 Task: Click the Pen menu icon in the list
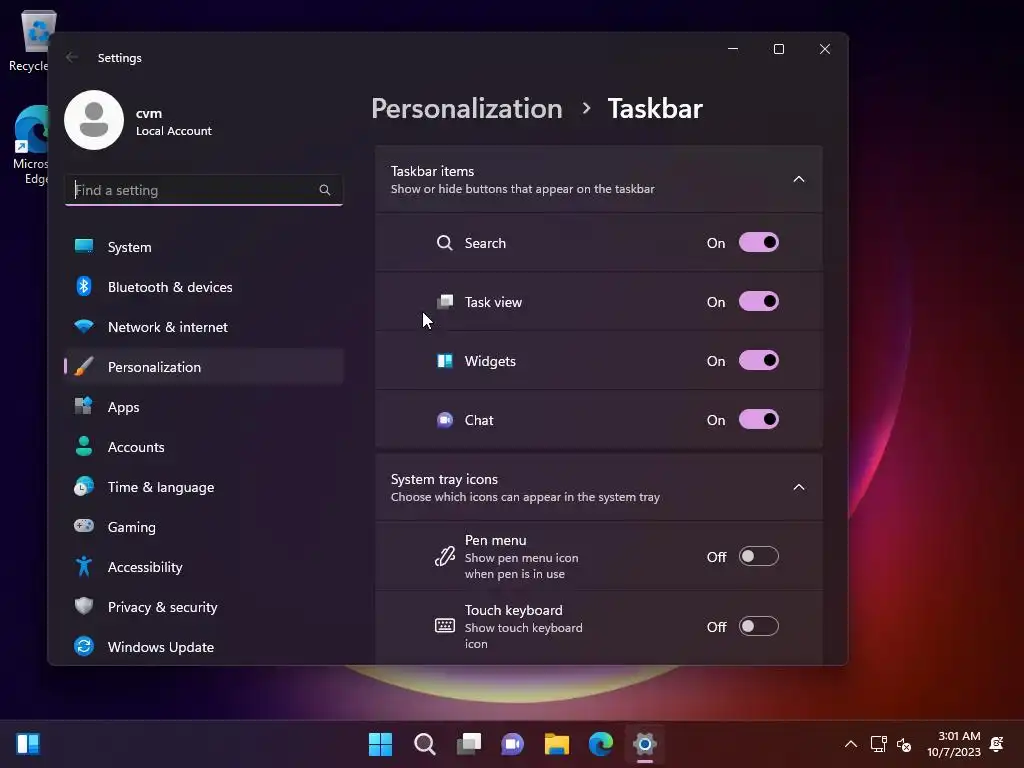click(x=445, y=556)
